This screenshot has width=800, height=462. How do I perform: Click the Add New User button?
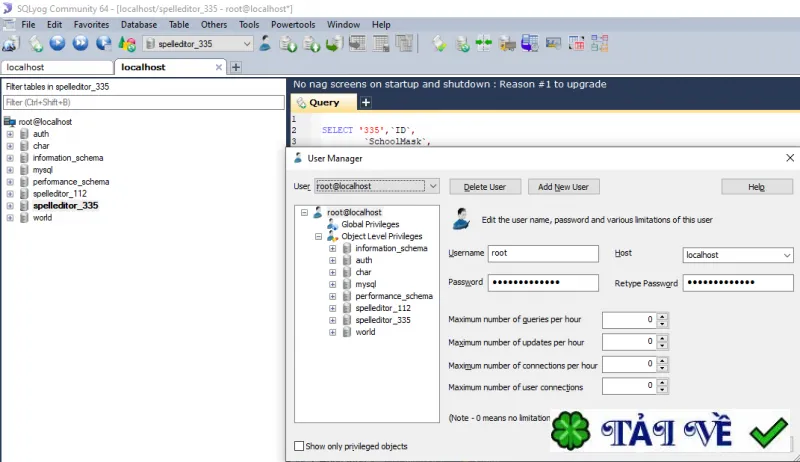[x=563, y=187]
